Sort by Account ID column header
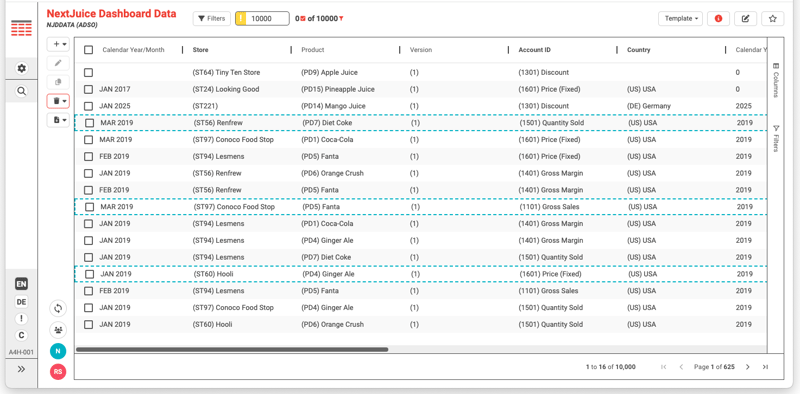800x394 pixels. 534,50
